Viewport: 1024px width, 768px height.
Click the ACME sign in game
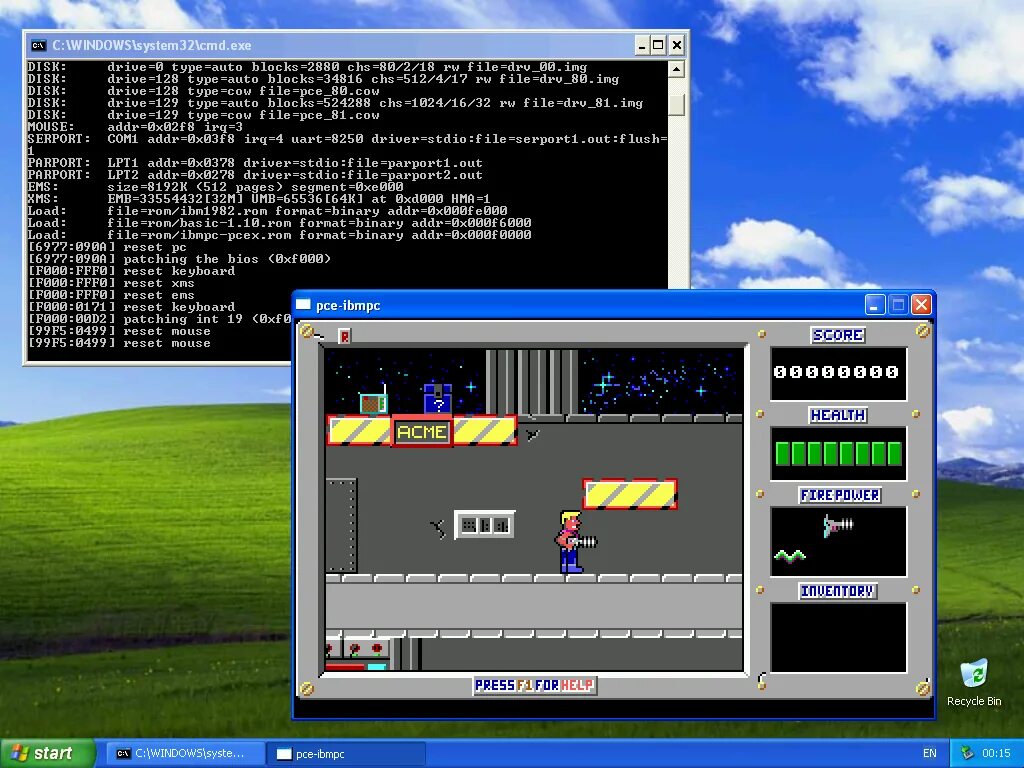tap(422, 432)
